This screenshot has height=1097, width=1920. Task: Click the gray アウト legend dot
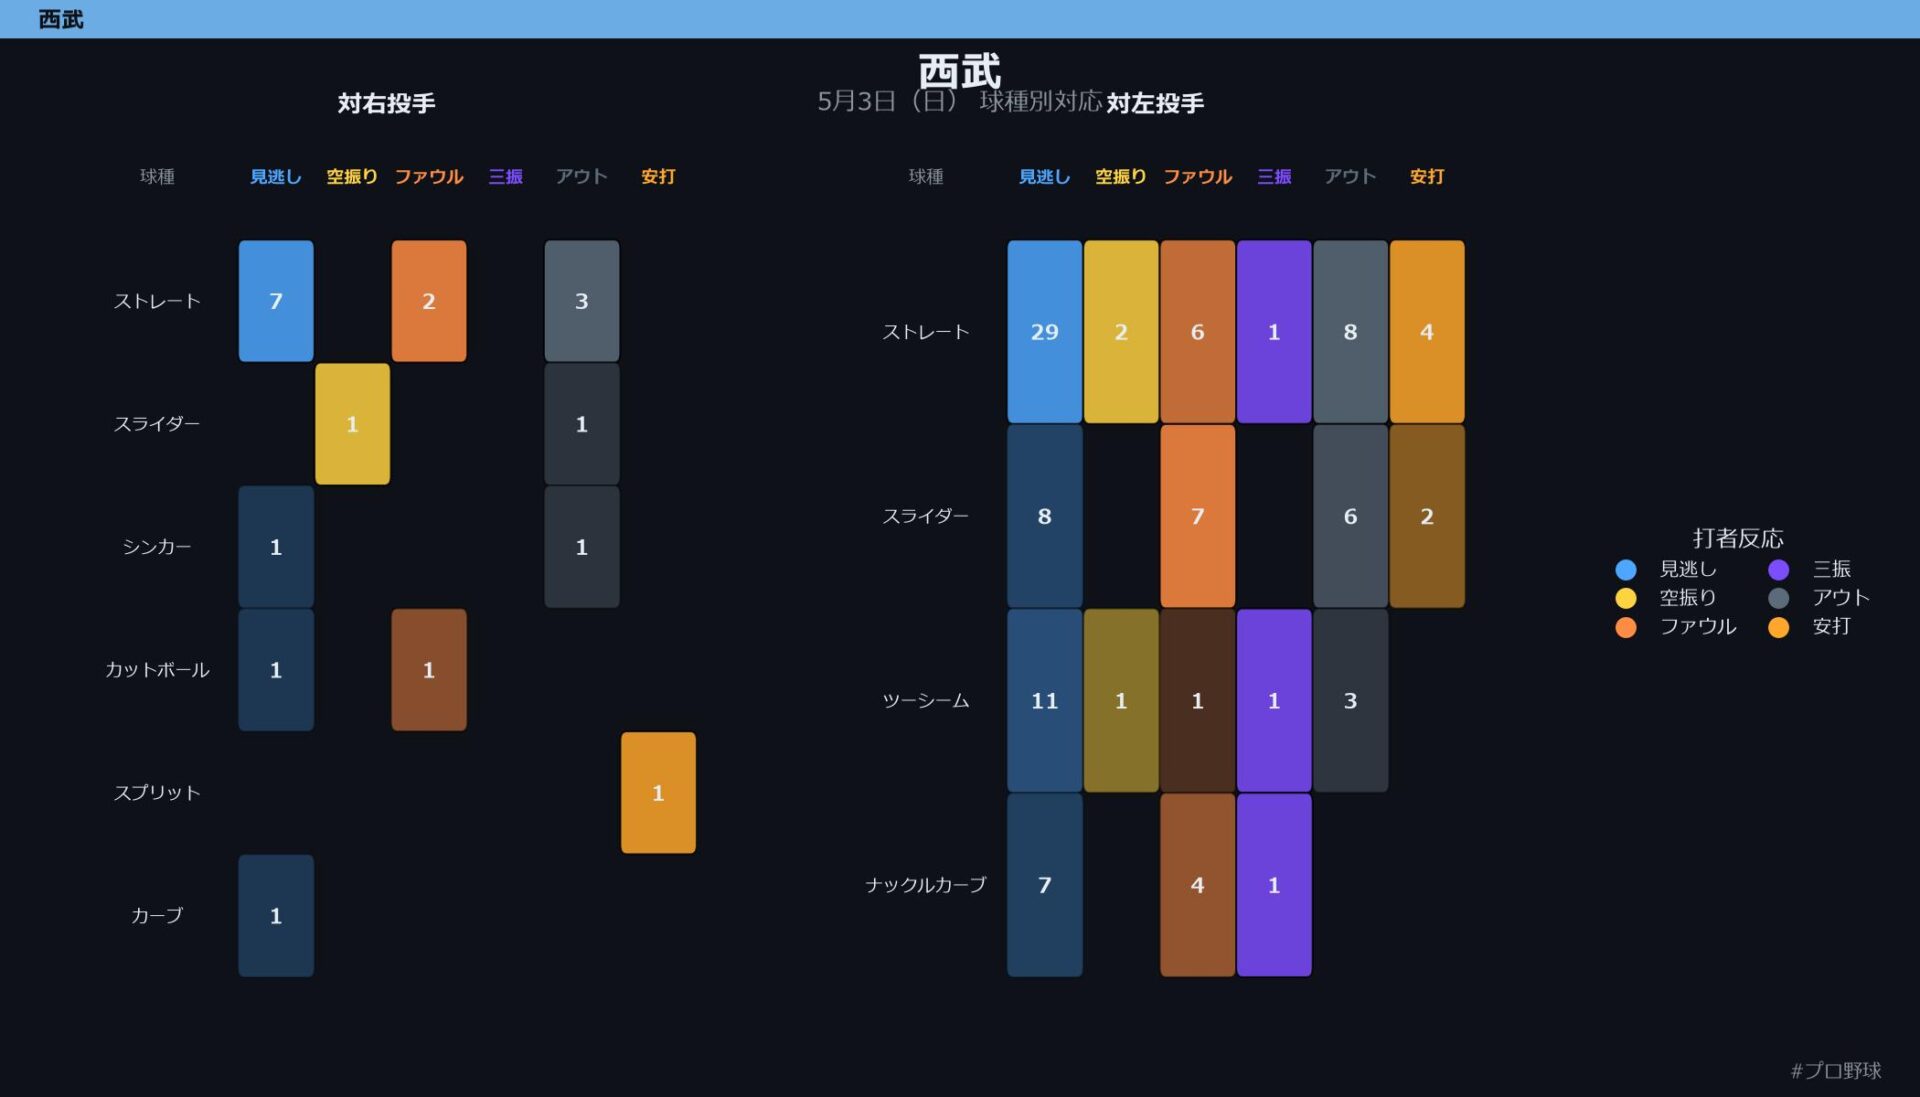click(x=1778, y=598)
